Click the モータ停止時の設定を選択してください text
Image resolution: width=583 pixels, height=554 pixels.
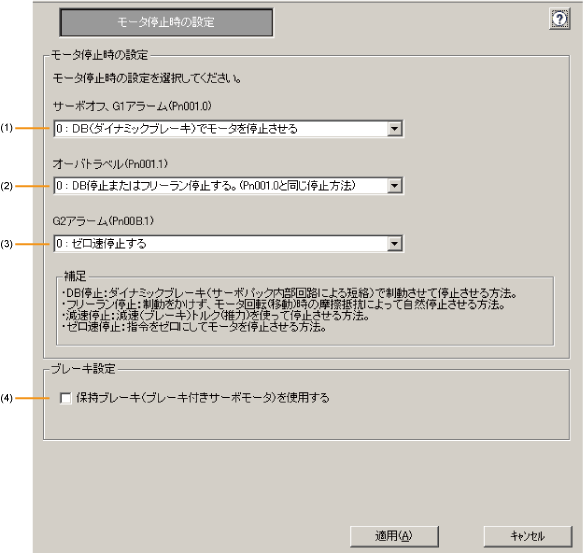click(146, 78)
